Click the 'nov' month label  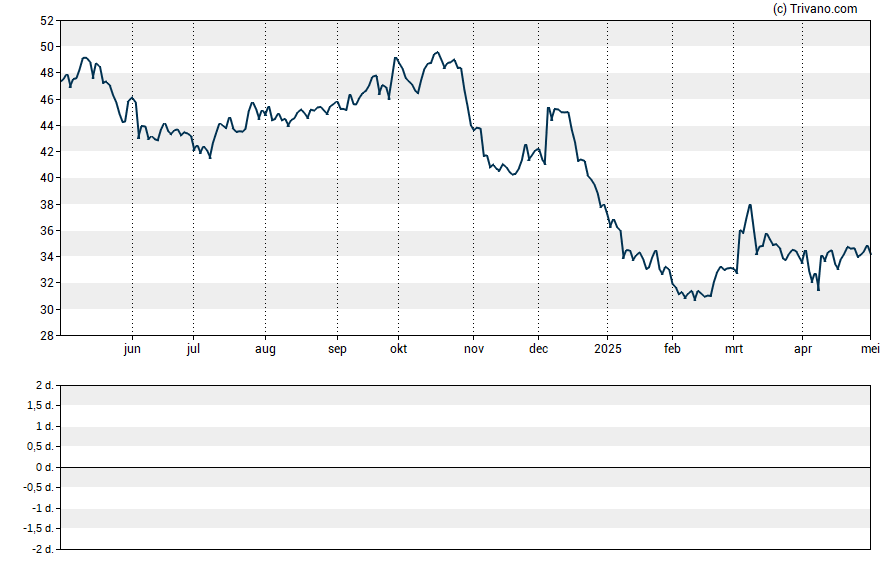pos(473,349)
